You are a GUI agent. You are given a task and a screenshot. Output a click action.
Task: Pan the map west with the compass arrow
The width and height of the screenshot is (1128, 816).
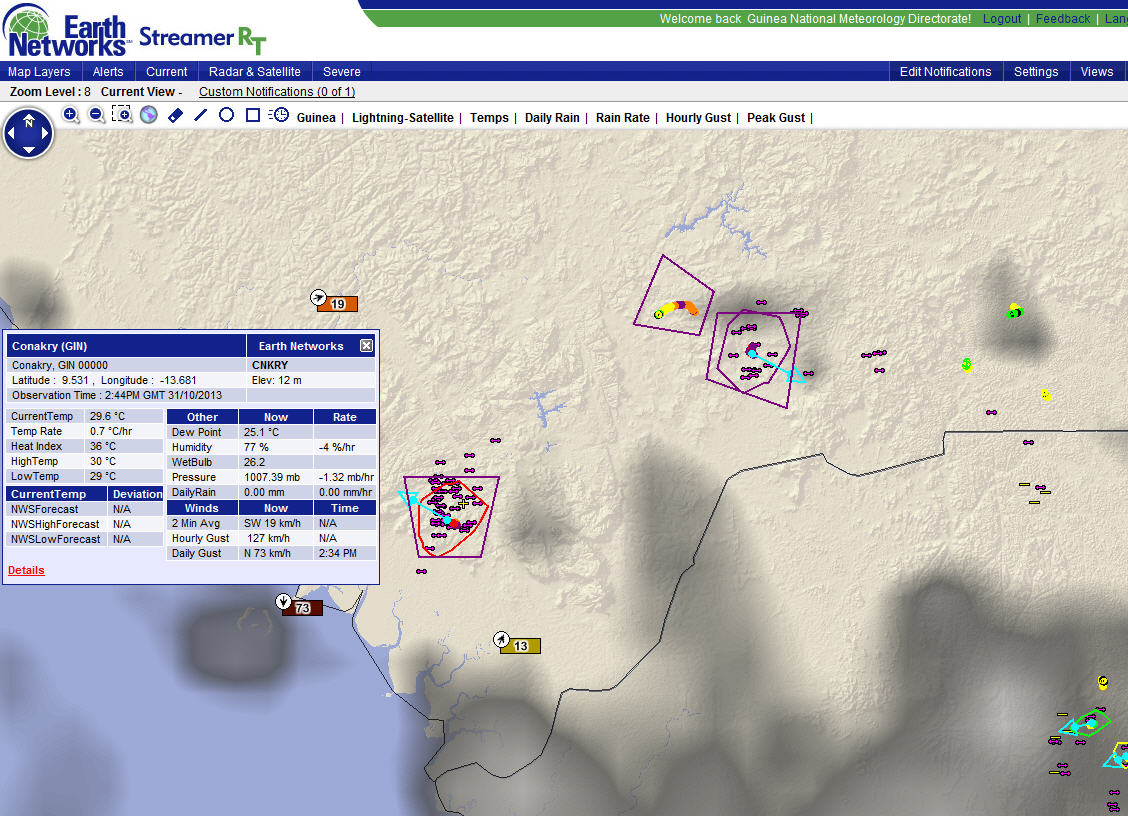(x=11, y=133)
